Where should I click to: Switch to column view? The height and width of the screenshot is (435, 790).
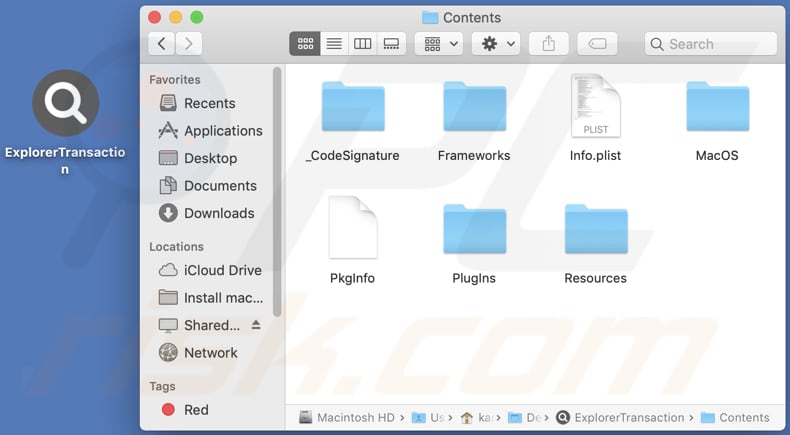[362, 44]
